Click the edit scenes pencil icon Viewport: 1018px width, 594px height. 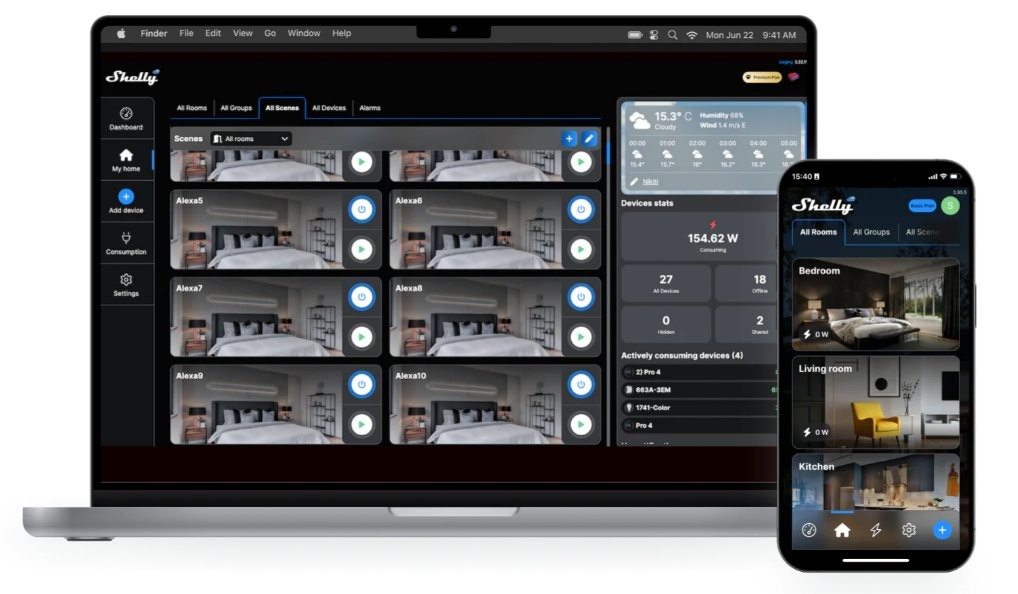pos(589,138)
